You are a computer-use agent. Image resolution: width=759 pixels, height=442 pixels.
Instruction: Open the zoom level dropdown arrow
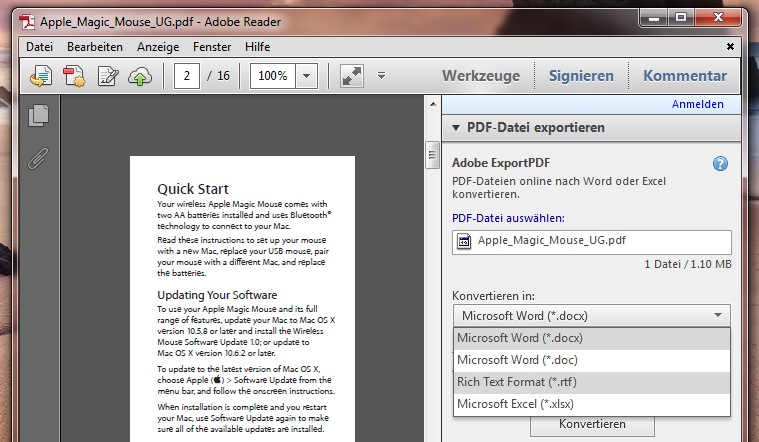306,76
